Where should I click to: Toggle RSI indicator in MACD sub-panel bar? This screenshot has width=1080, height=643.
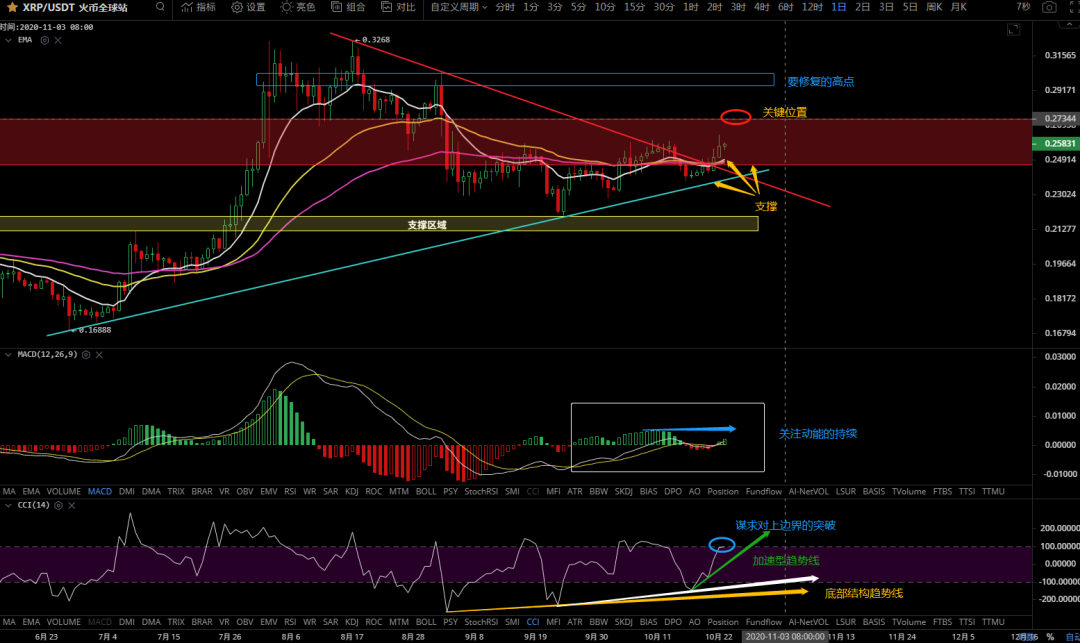(x=290, y=492)
